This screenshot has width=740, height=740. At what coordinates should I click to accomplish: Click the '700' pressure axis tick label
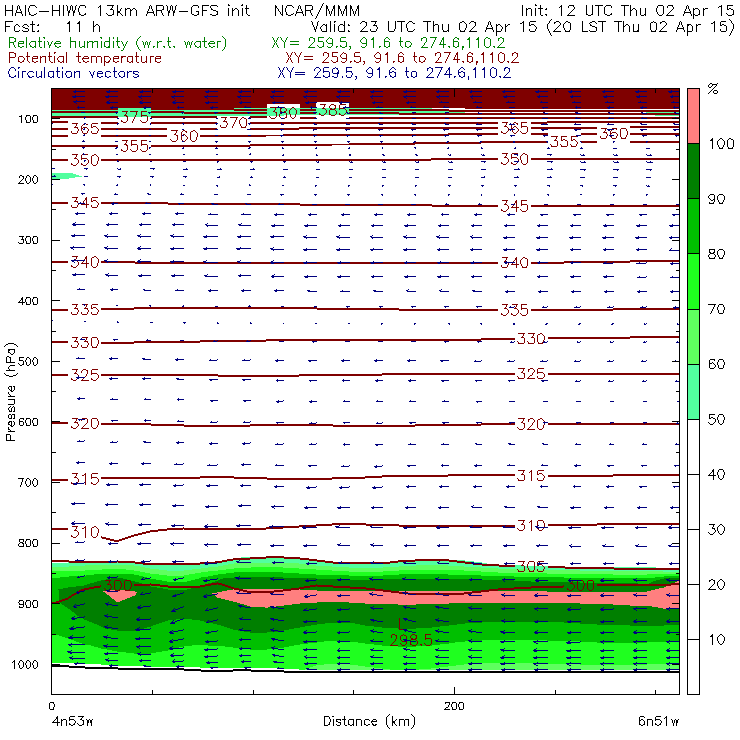(28, 482)
